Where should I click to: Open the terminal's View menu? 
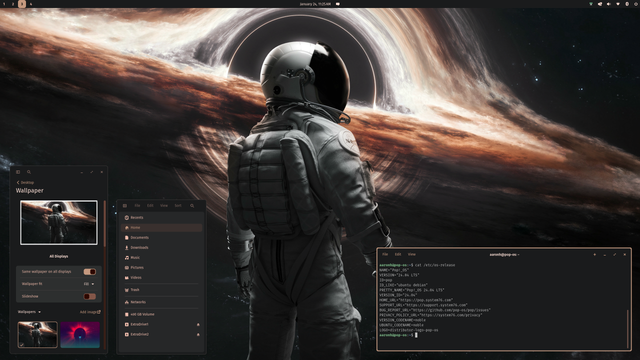pos(411,254)
